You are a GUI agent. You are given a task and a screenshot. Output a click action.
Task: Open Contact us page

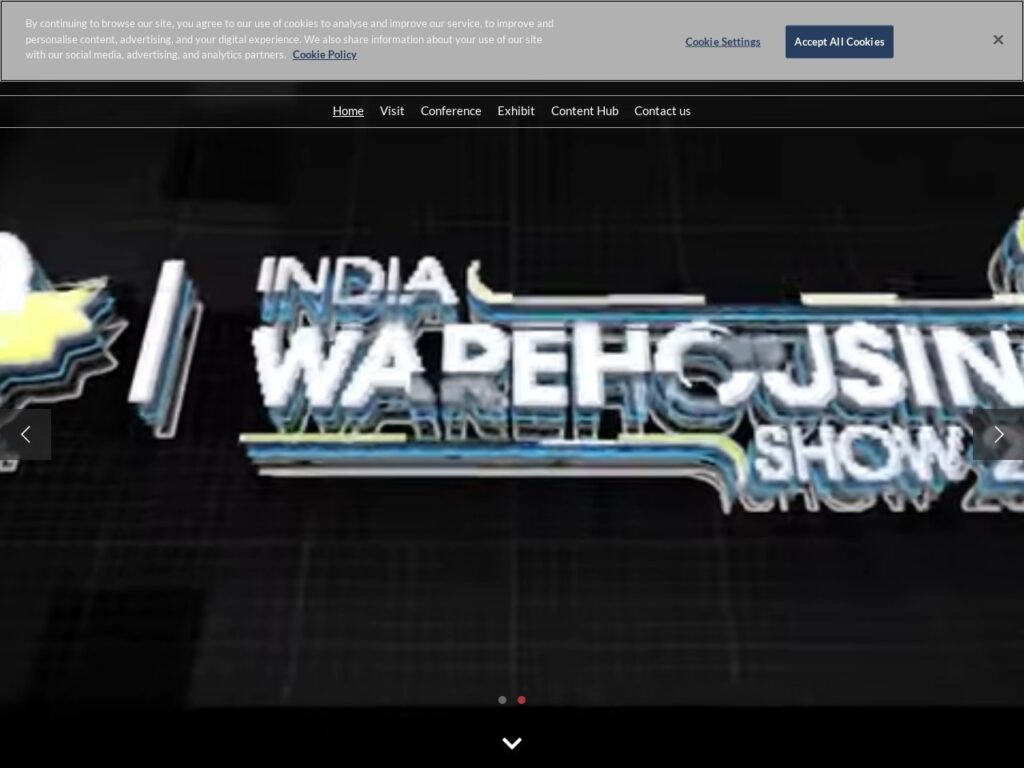(x=662, y=111)
